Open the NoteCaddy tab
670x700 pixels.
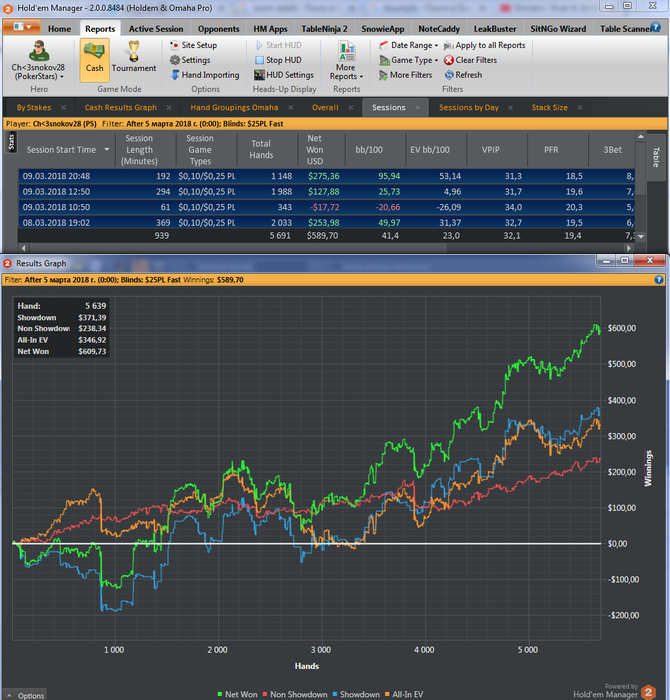click(x=439, y=29)
